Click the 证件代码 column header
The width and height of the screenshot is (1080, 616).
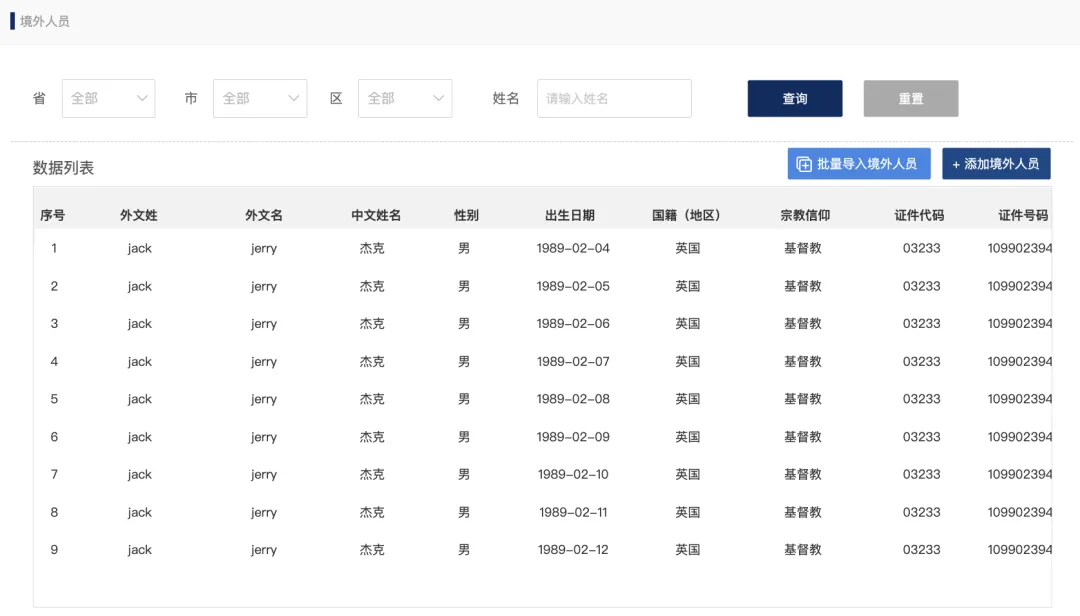920,216
